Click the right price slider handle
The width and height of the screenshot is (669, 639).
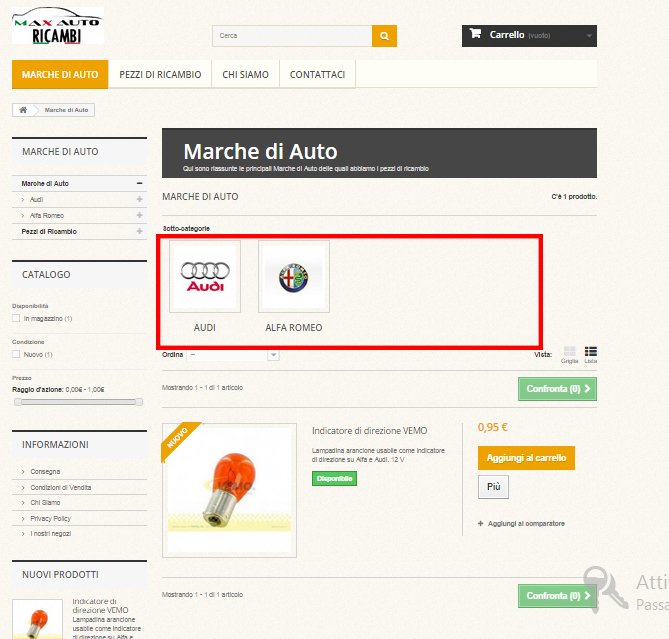pyautogui.click(x=139, y=402)
